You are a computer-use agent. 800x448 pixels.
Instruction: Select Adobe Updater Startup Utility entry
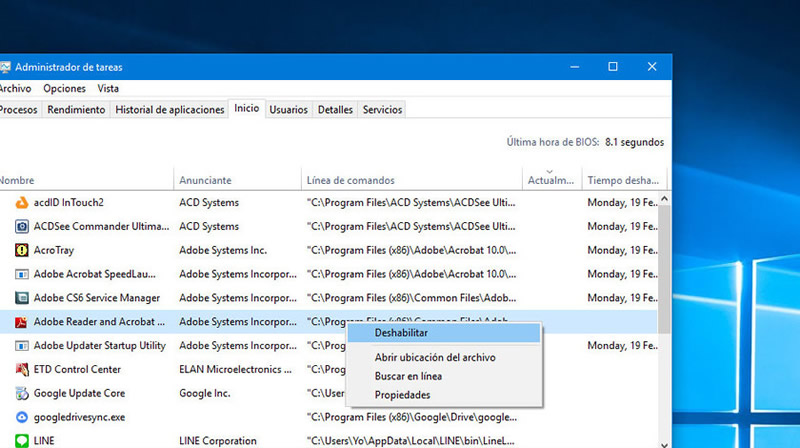tap(99, 346)
